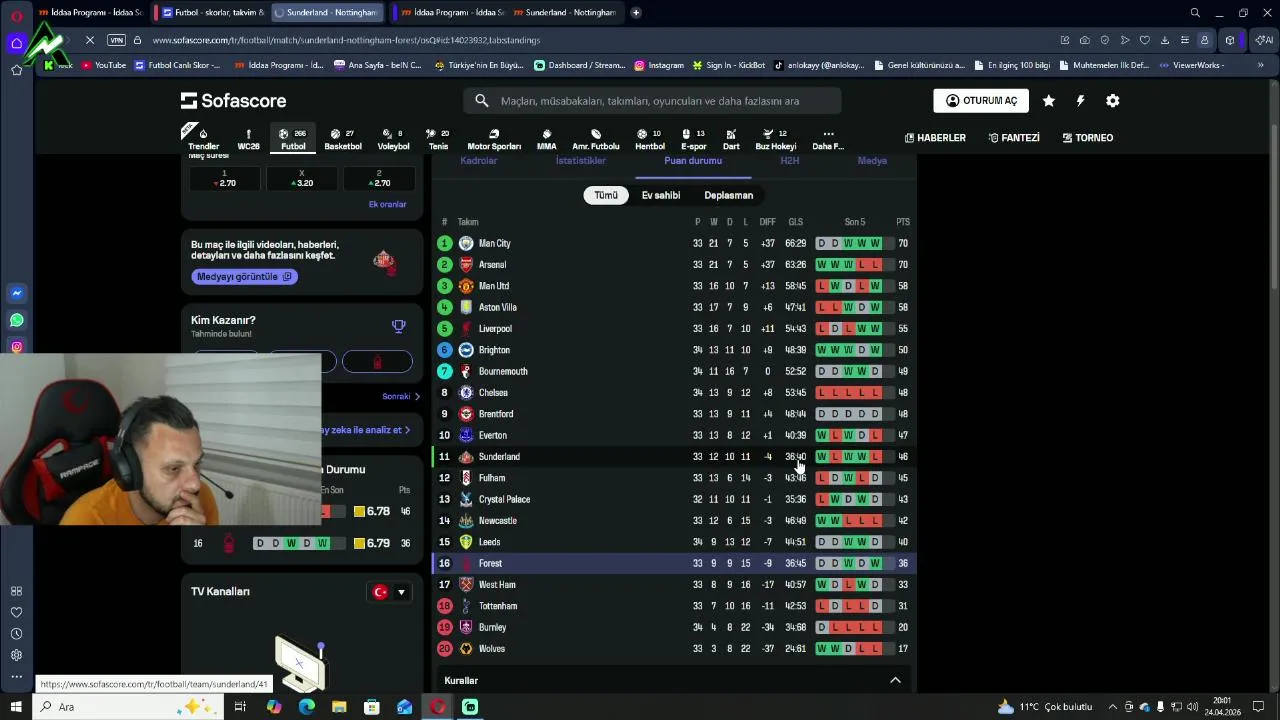Open Sofascore settings gear icon

(x=1112, y=101)
